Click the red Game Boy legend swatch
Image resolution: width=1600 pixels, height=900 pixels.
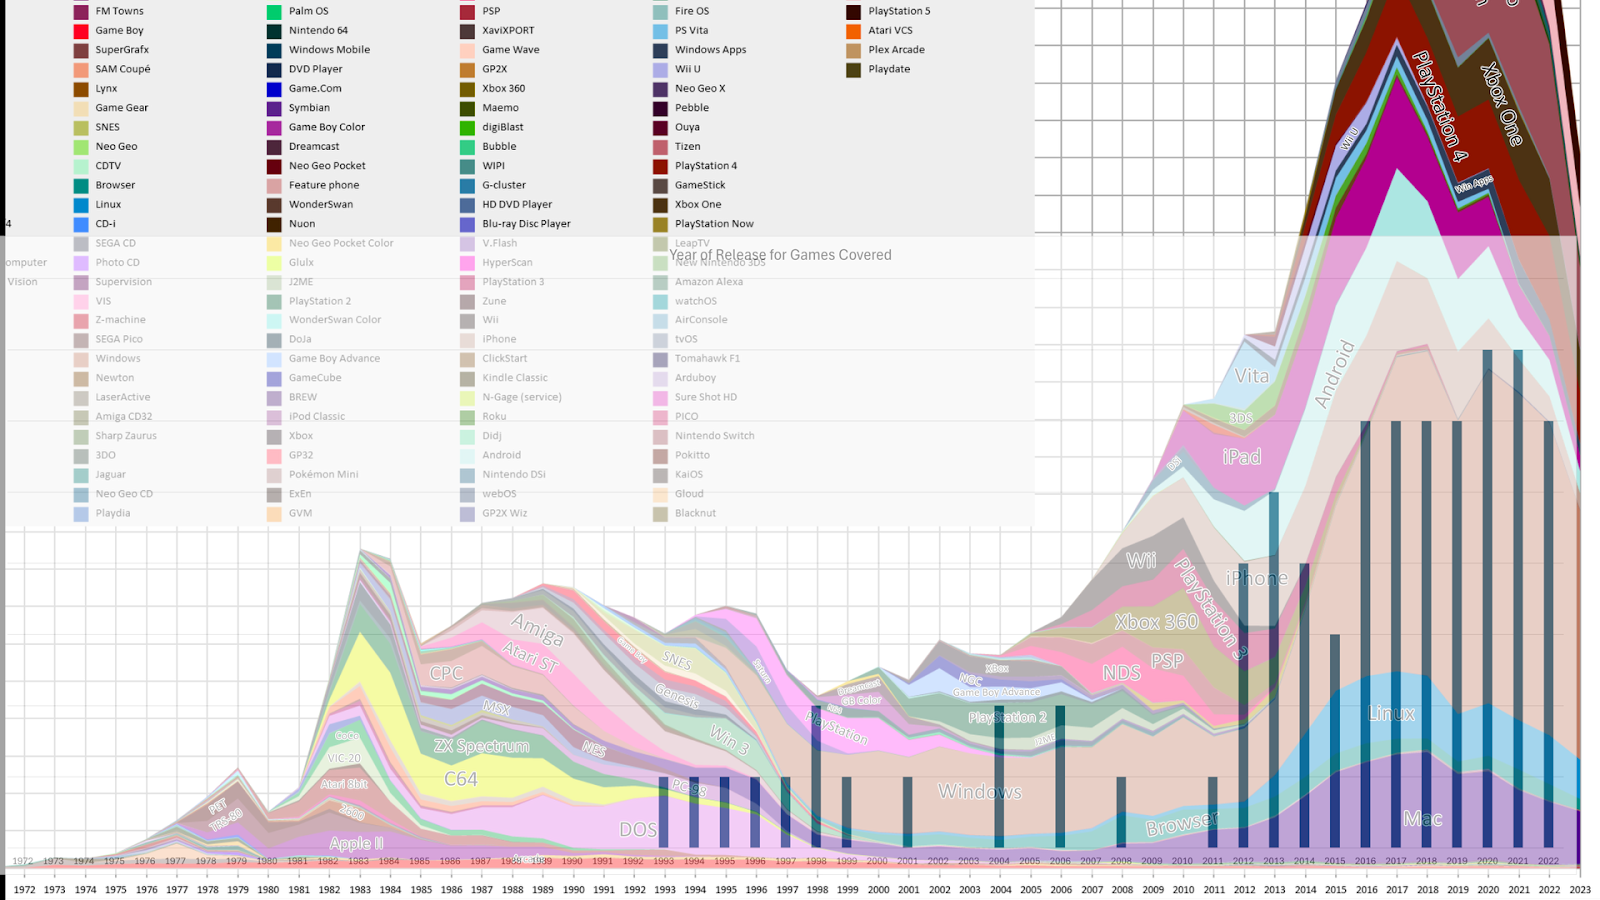pyautogui.click(x=81, y=31)
